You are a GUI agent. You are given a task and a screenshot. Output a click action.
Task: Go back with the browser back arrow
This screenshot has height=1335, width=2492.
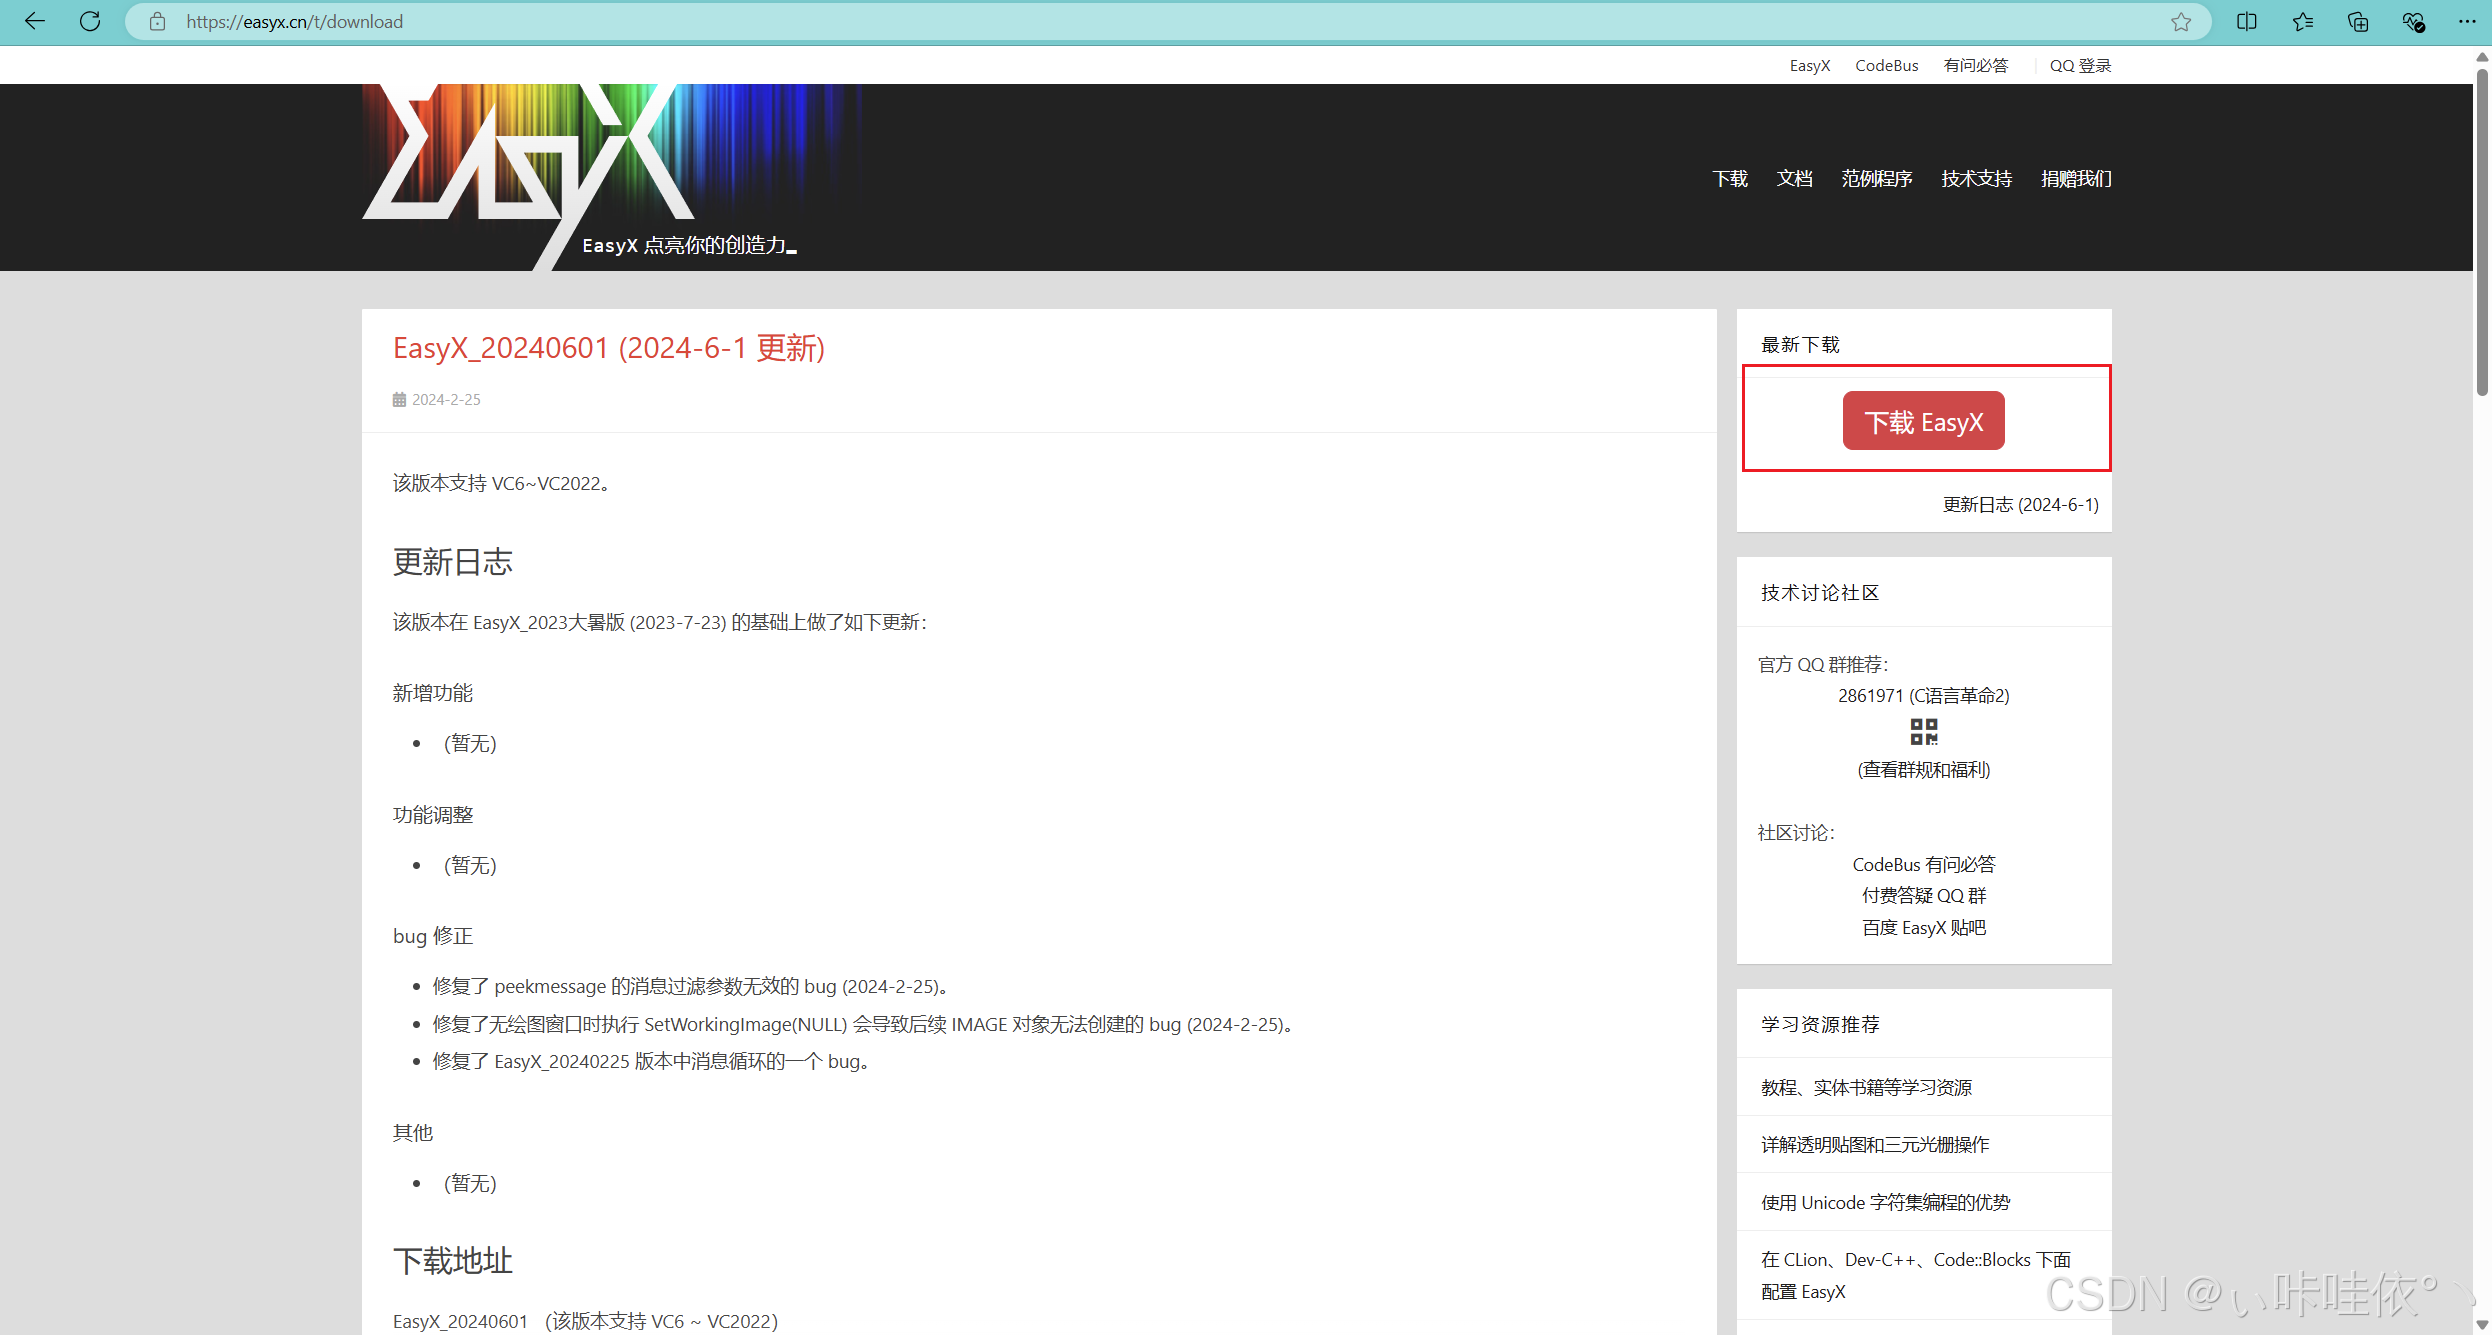[x=34, y=21]
